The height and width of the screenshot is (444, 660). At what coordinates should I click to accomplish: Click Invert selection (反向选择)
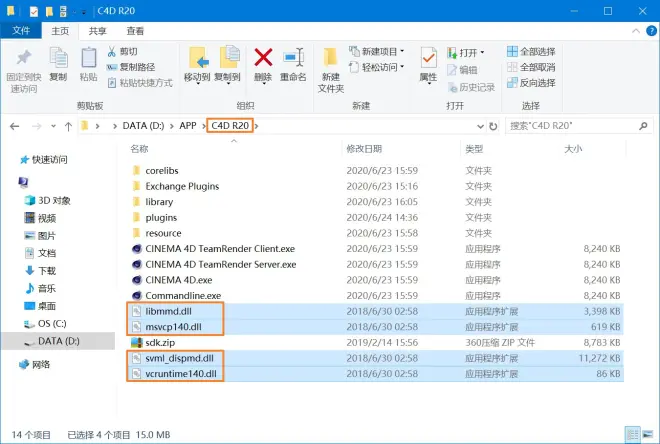[x=531, y=83]
